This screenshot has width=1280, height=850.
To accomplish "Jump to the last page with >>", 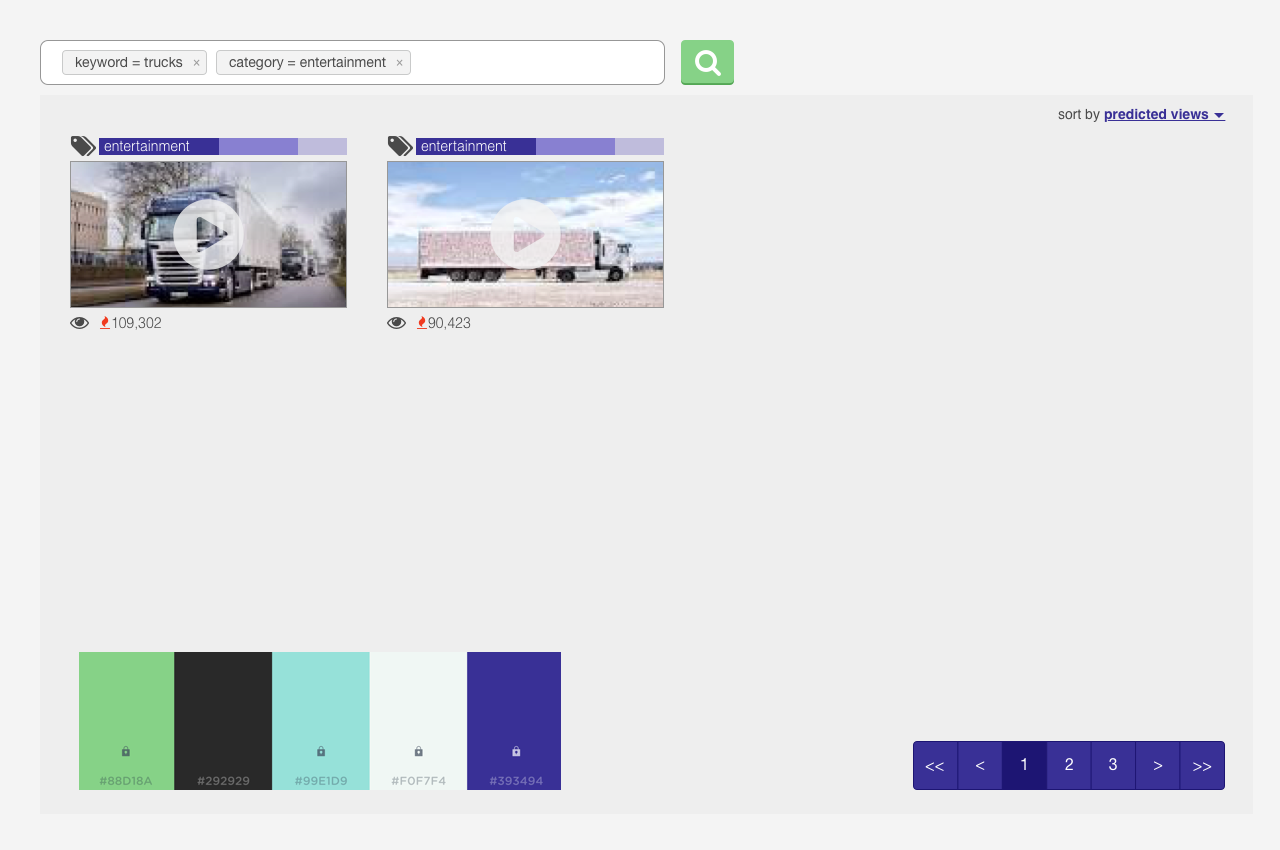I will click(1202, 765).
